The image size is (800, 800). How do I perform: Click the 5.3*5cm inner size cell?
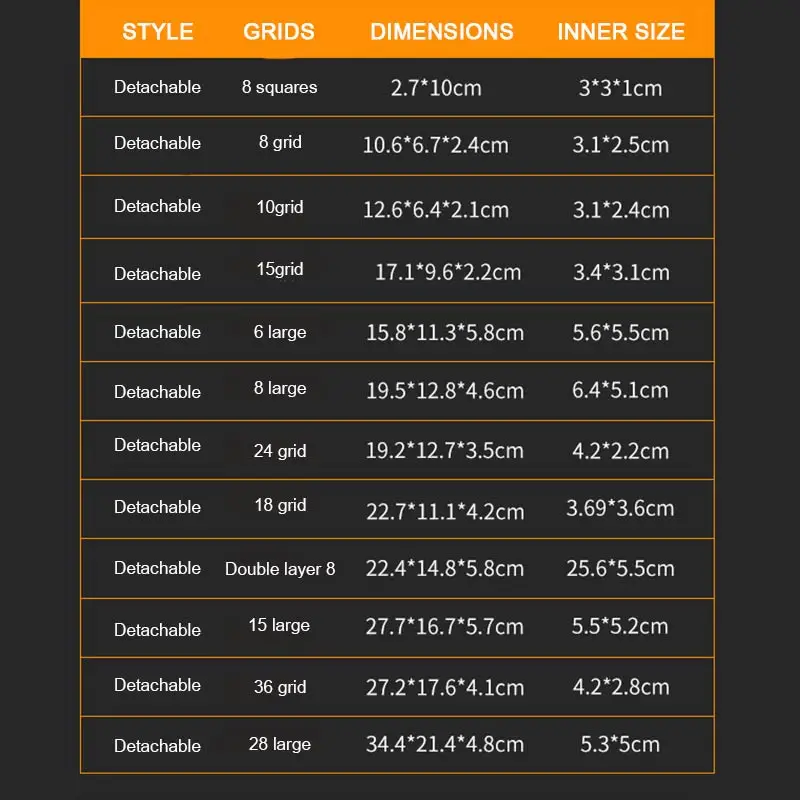coord(620,745)
